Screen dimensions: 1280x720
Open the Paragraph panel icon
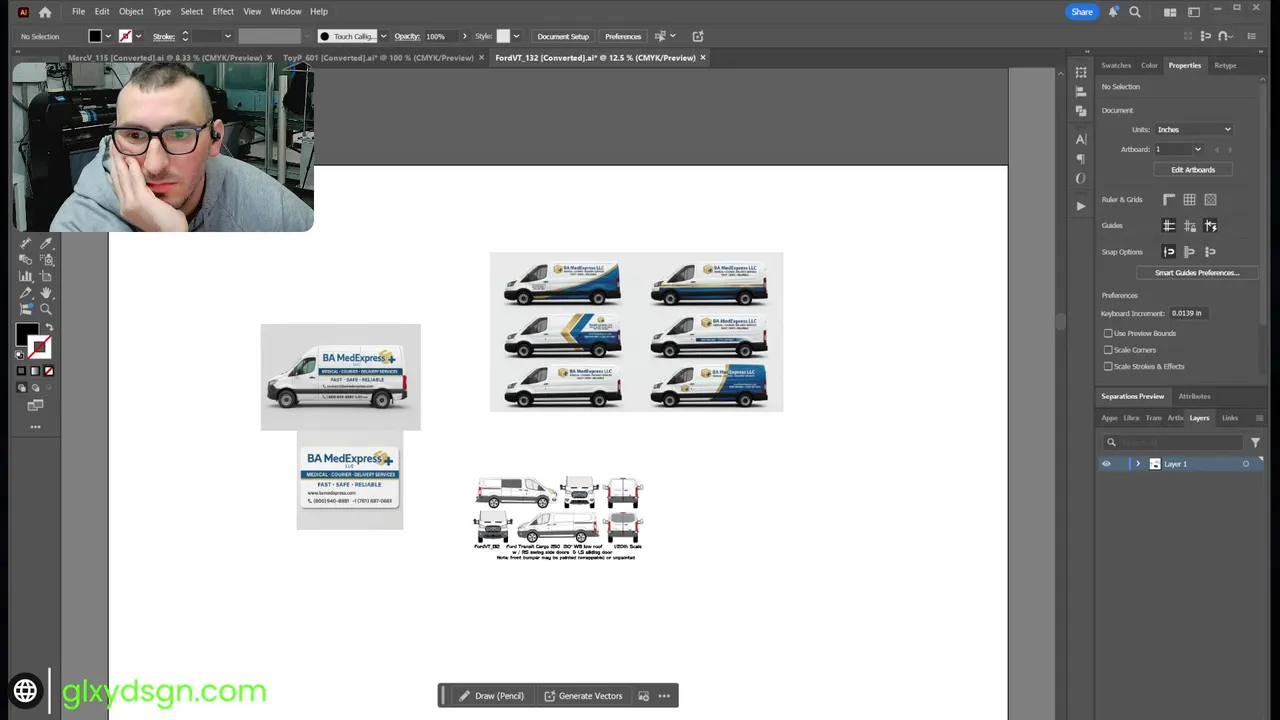click(x=1081, y=159)
